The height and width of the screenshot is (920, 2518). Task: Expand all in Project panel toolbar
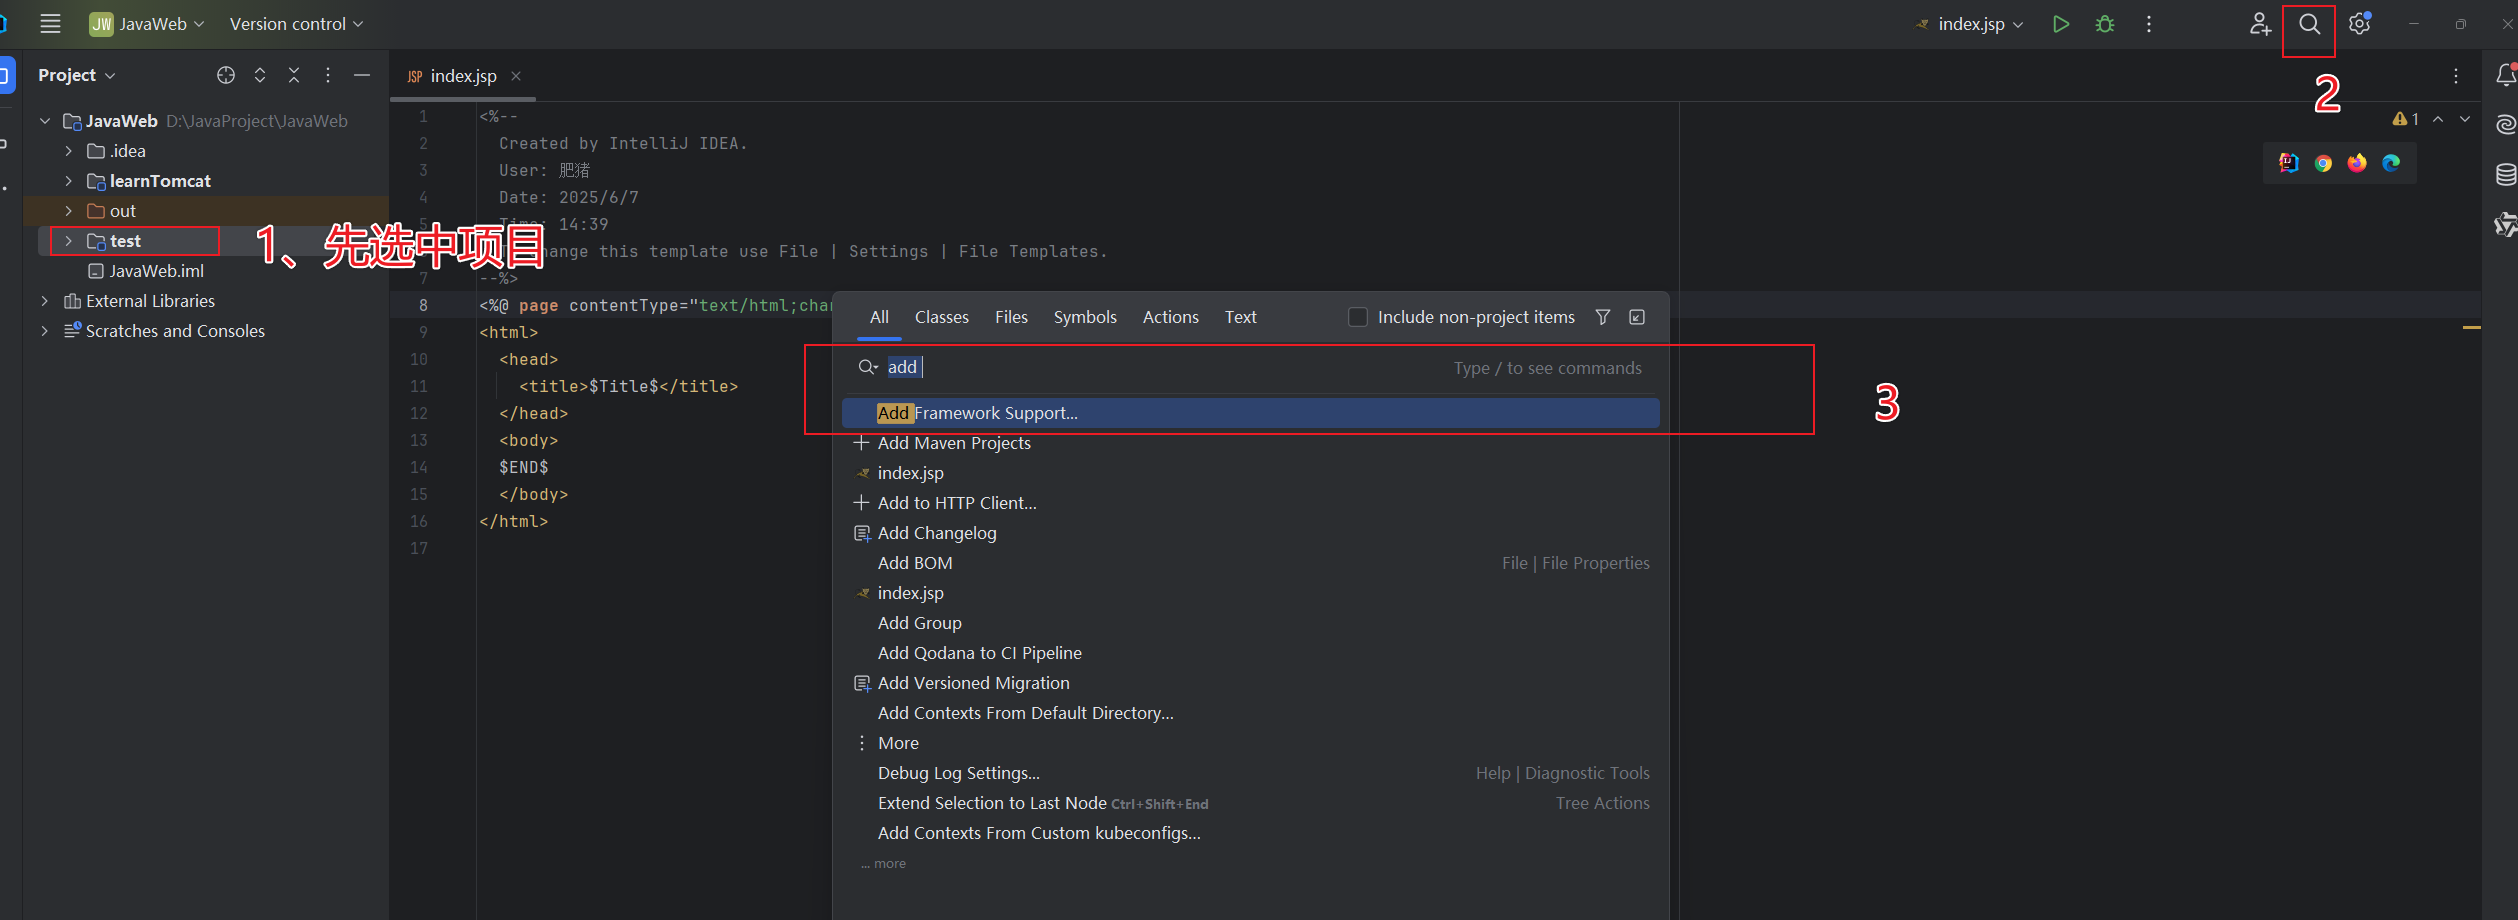pos(260,75)
